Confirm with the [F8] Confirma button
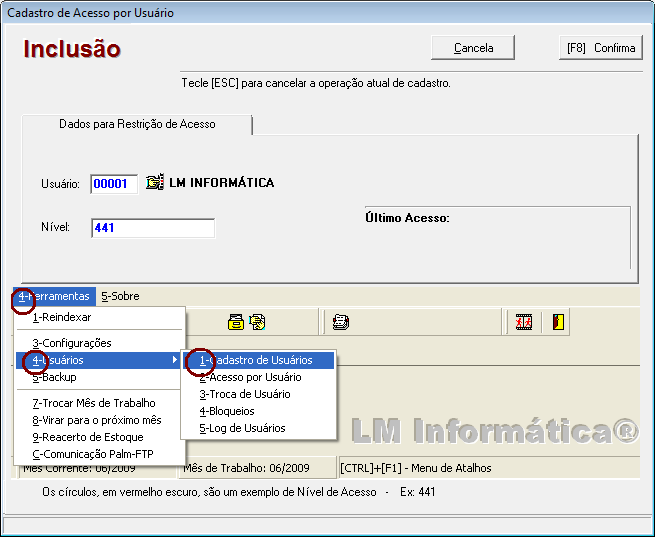 (600, 48)
